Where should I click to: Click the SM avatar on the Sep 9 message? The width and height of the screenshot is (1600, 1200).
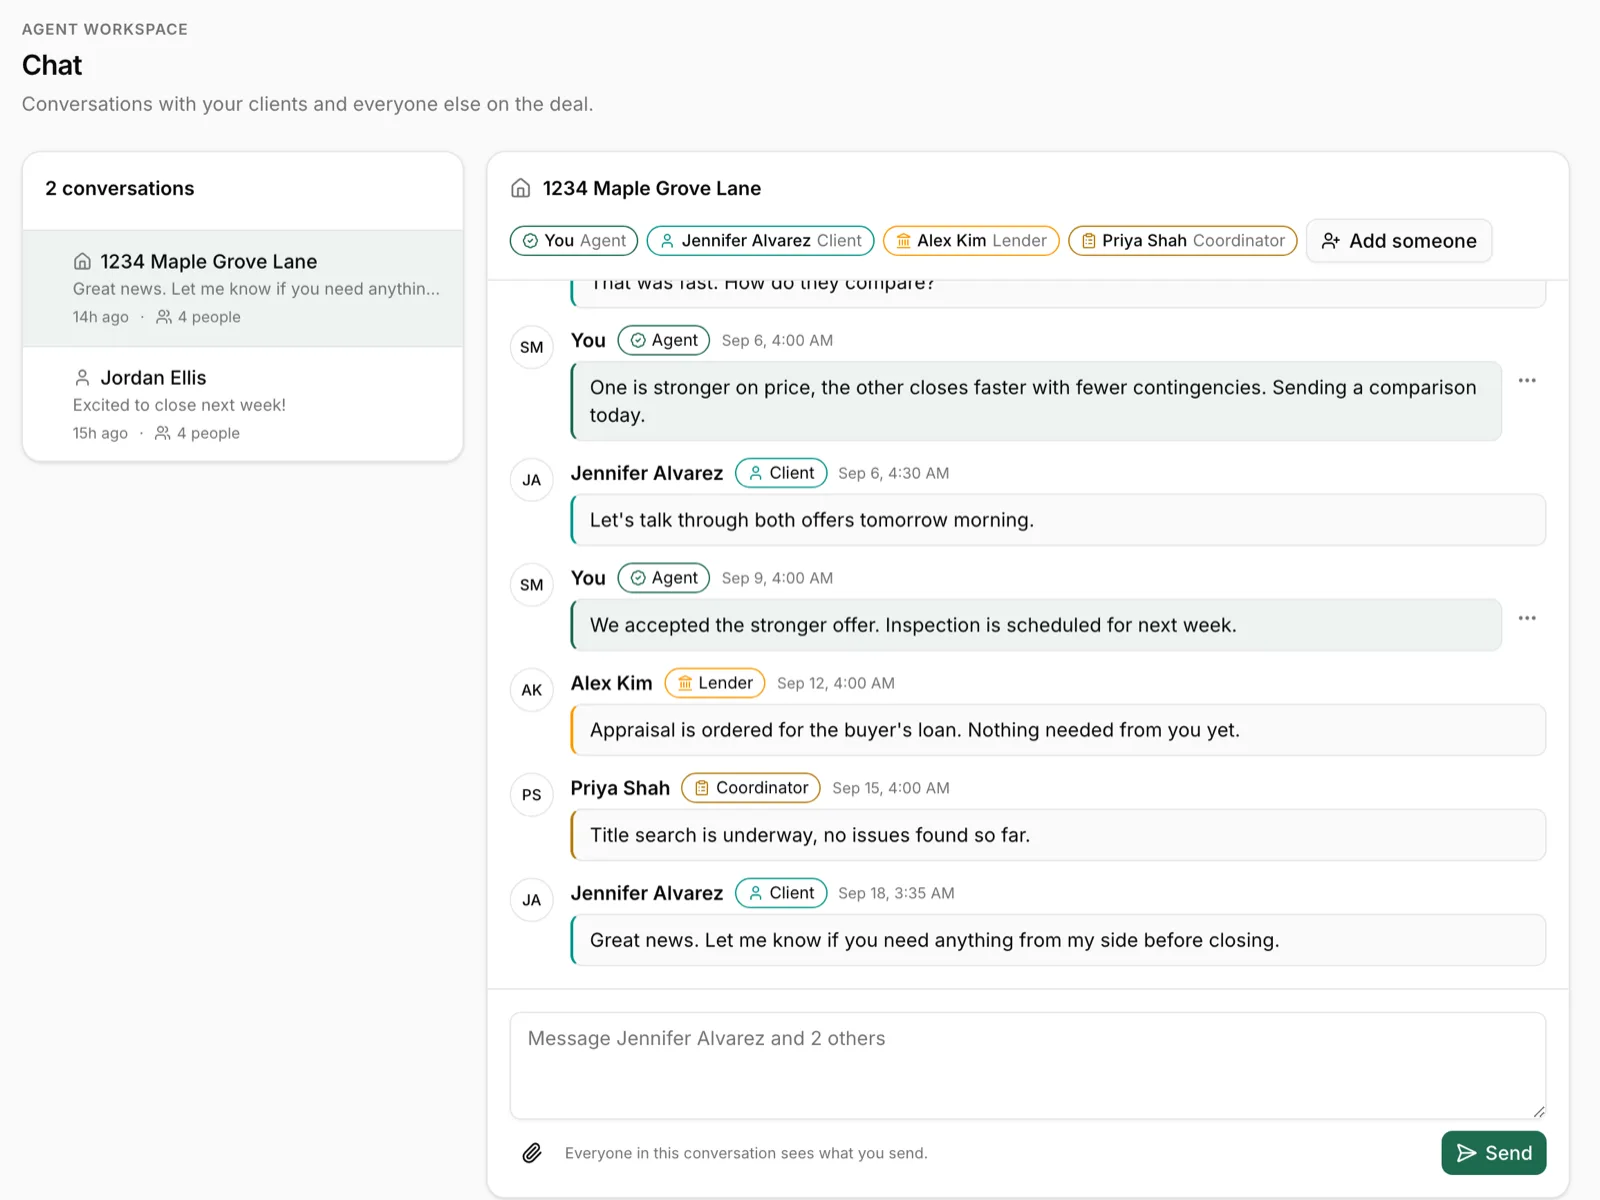(532, 585)
